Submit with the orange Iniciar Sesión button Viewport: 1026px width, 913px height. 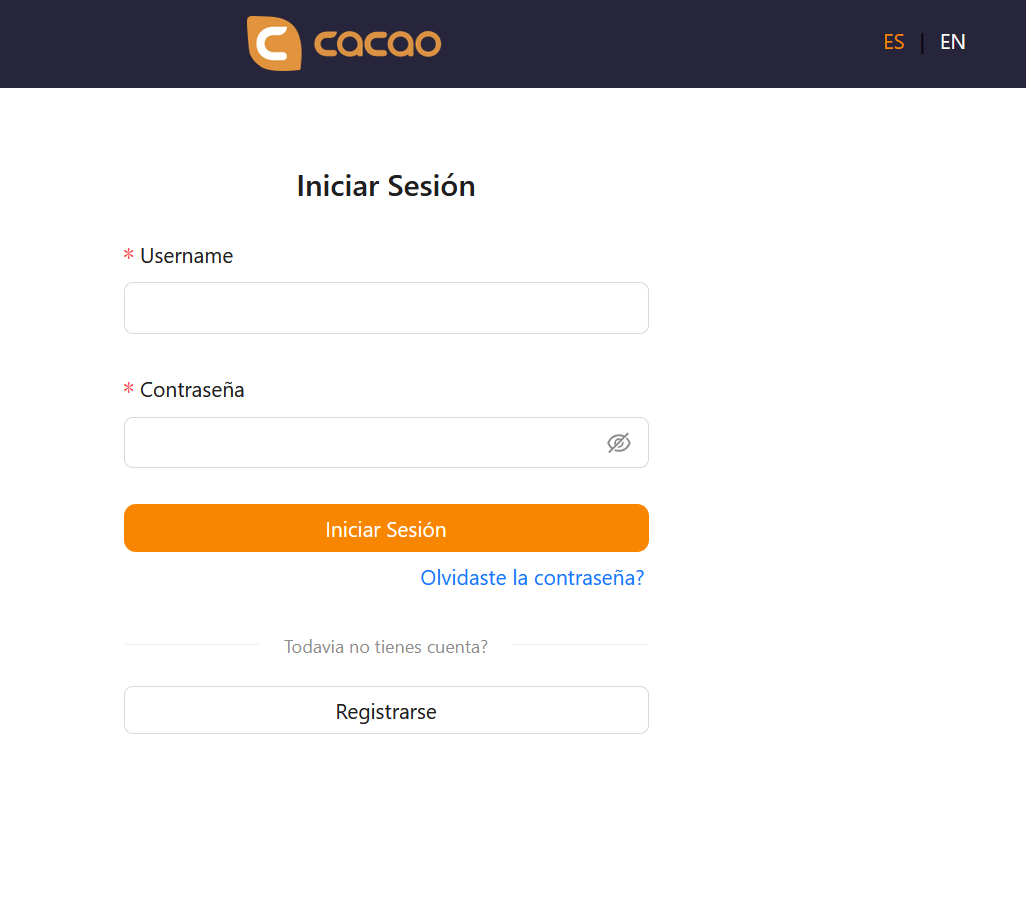386,528
